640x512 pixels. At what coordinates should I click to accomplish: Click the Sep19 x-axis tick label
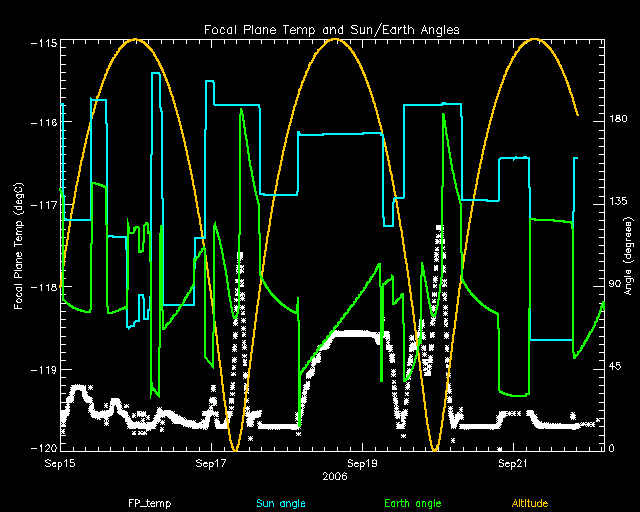[x=362, y=464]
